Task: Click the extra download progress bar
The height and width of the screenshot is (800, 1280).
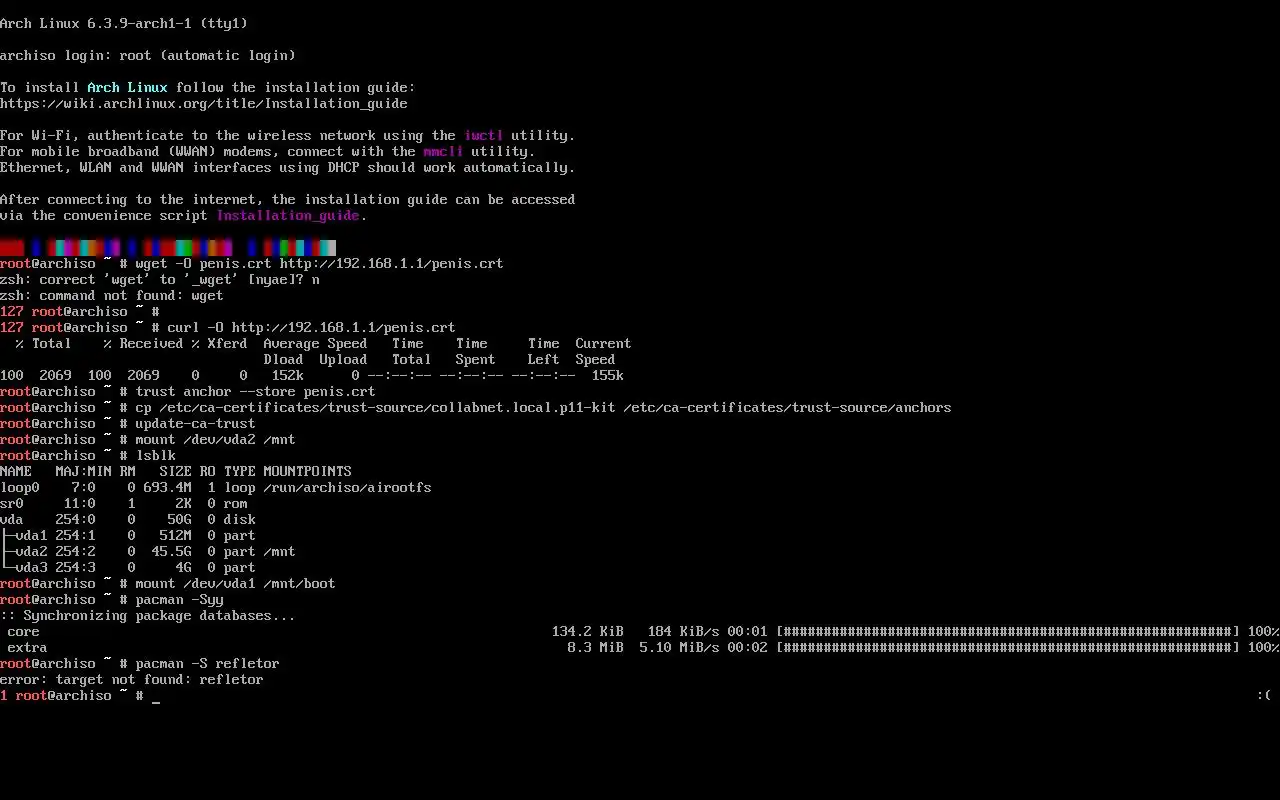Action: 1008,647
